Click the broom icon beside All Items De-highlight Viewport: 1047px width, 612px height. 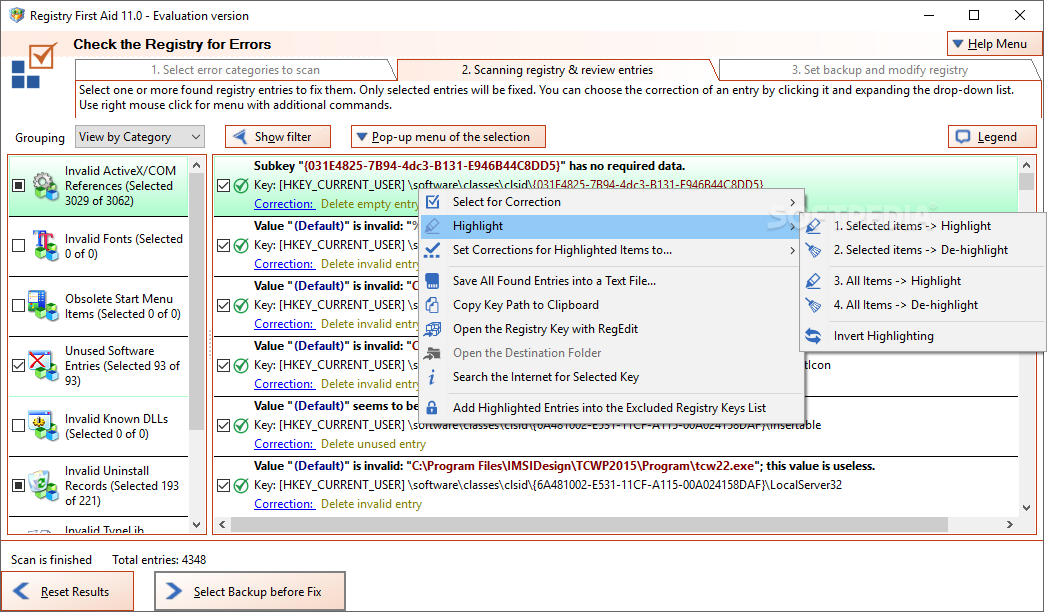pyautogui.click(x=813, y=305)
